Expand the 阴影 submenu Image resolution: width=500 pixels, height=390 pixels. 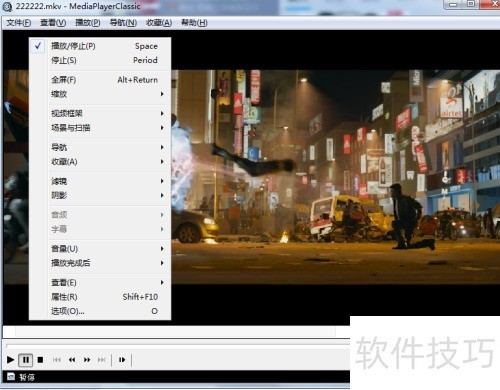[x=100, y=195]
